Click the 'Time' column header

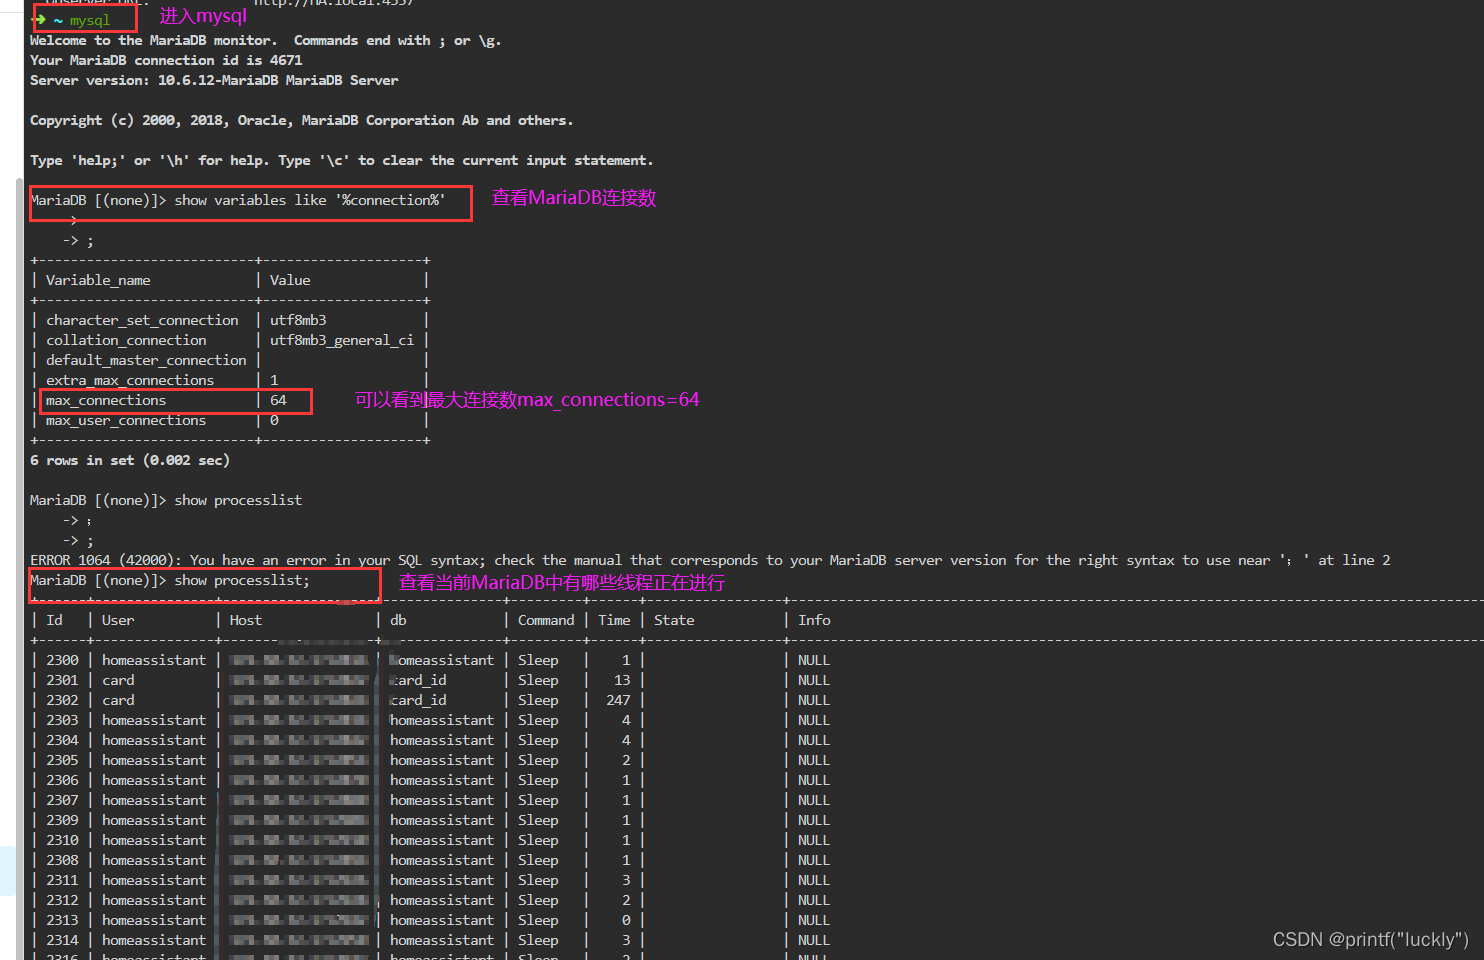pyautogui.click(x=614, y=620)
